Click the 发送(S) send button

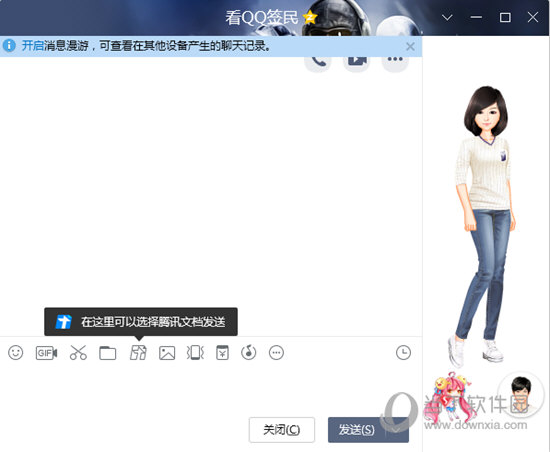coord(356,430)
